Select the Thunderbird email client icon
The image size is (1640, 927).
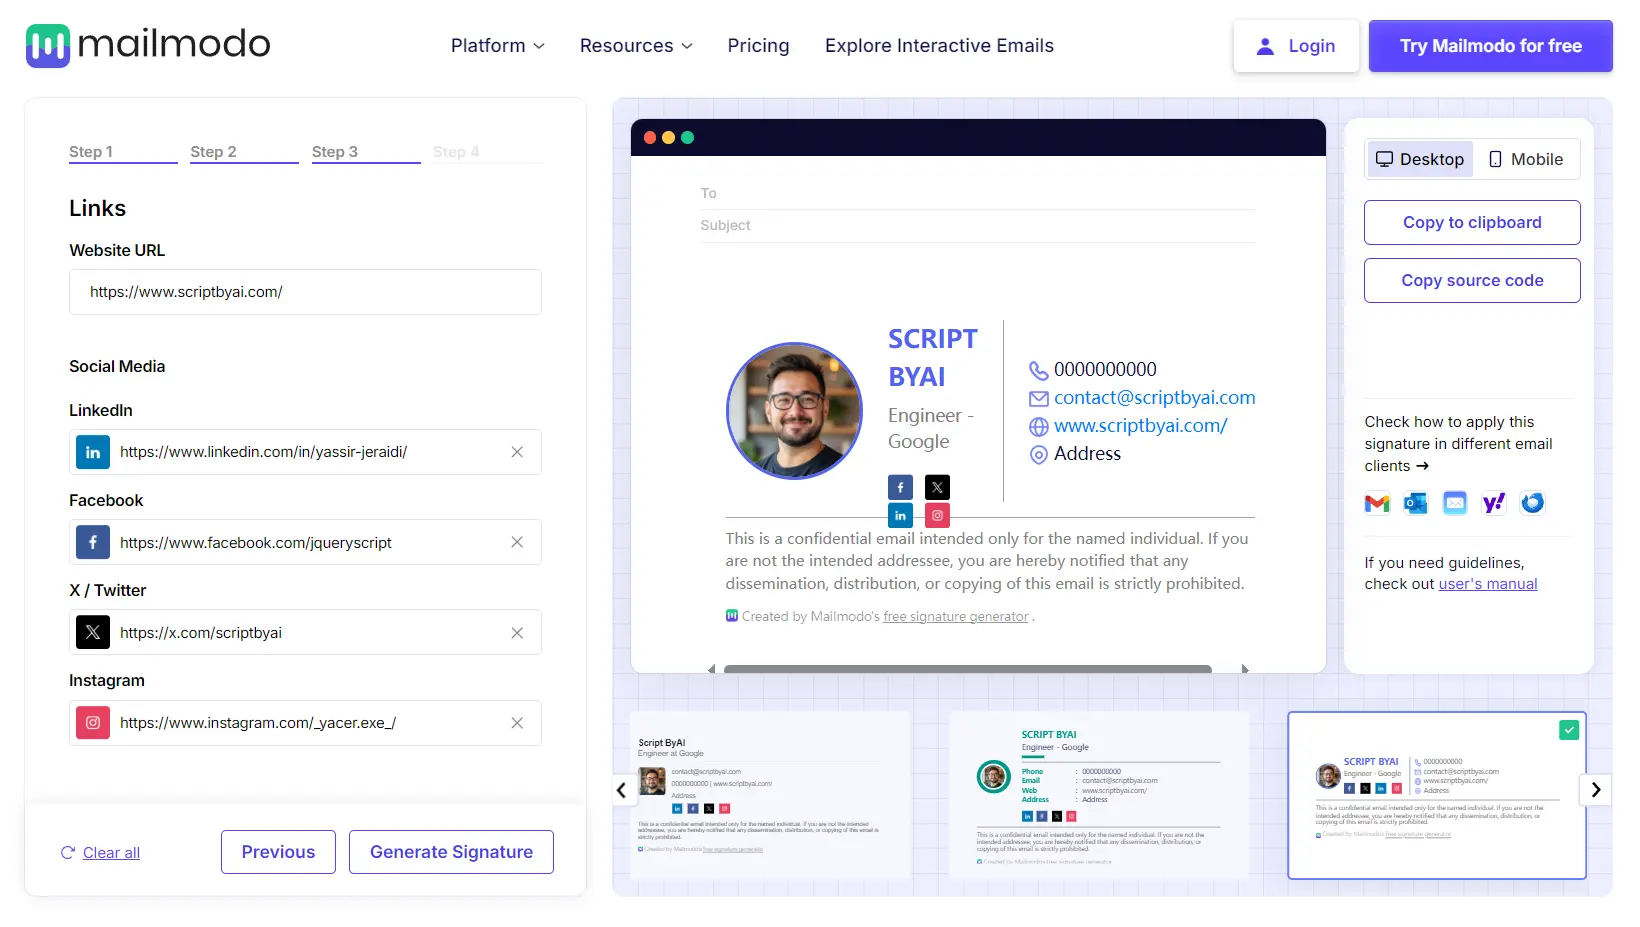click(x=1532, y=503)
